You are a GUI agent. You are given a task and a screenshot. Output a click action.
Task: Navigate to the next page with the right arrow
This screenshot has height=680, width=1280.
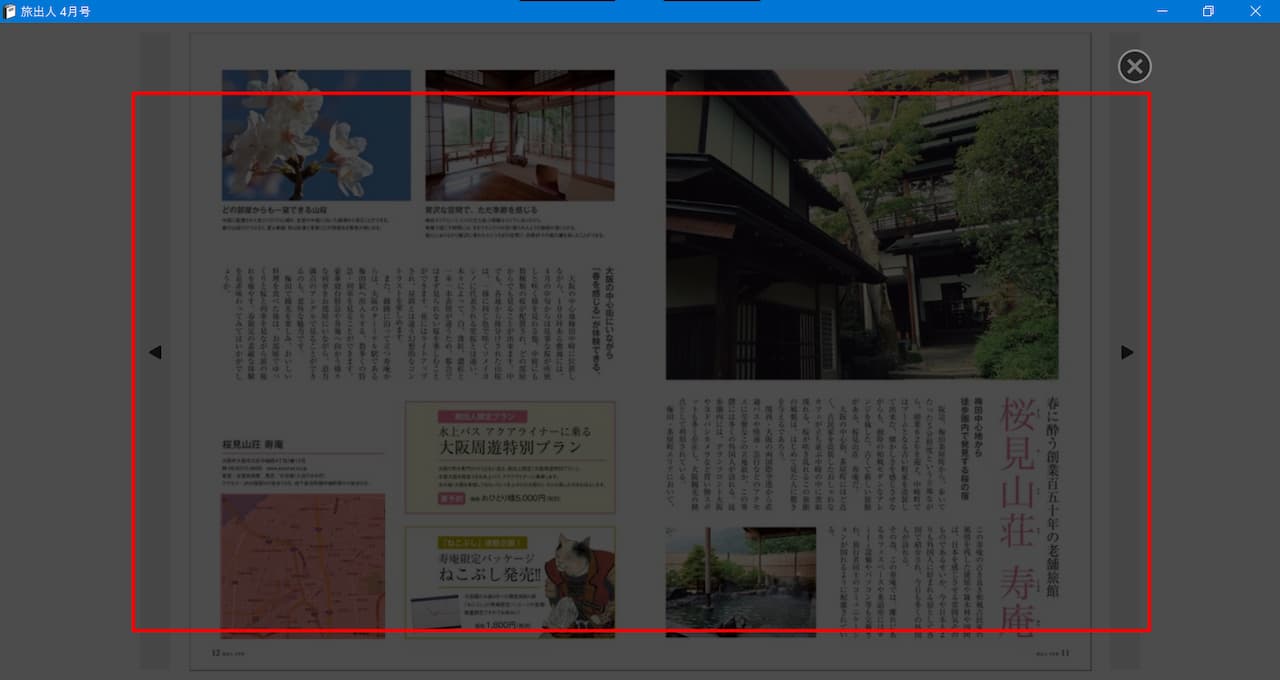click(x=1126, y=352)
